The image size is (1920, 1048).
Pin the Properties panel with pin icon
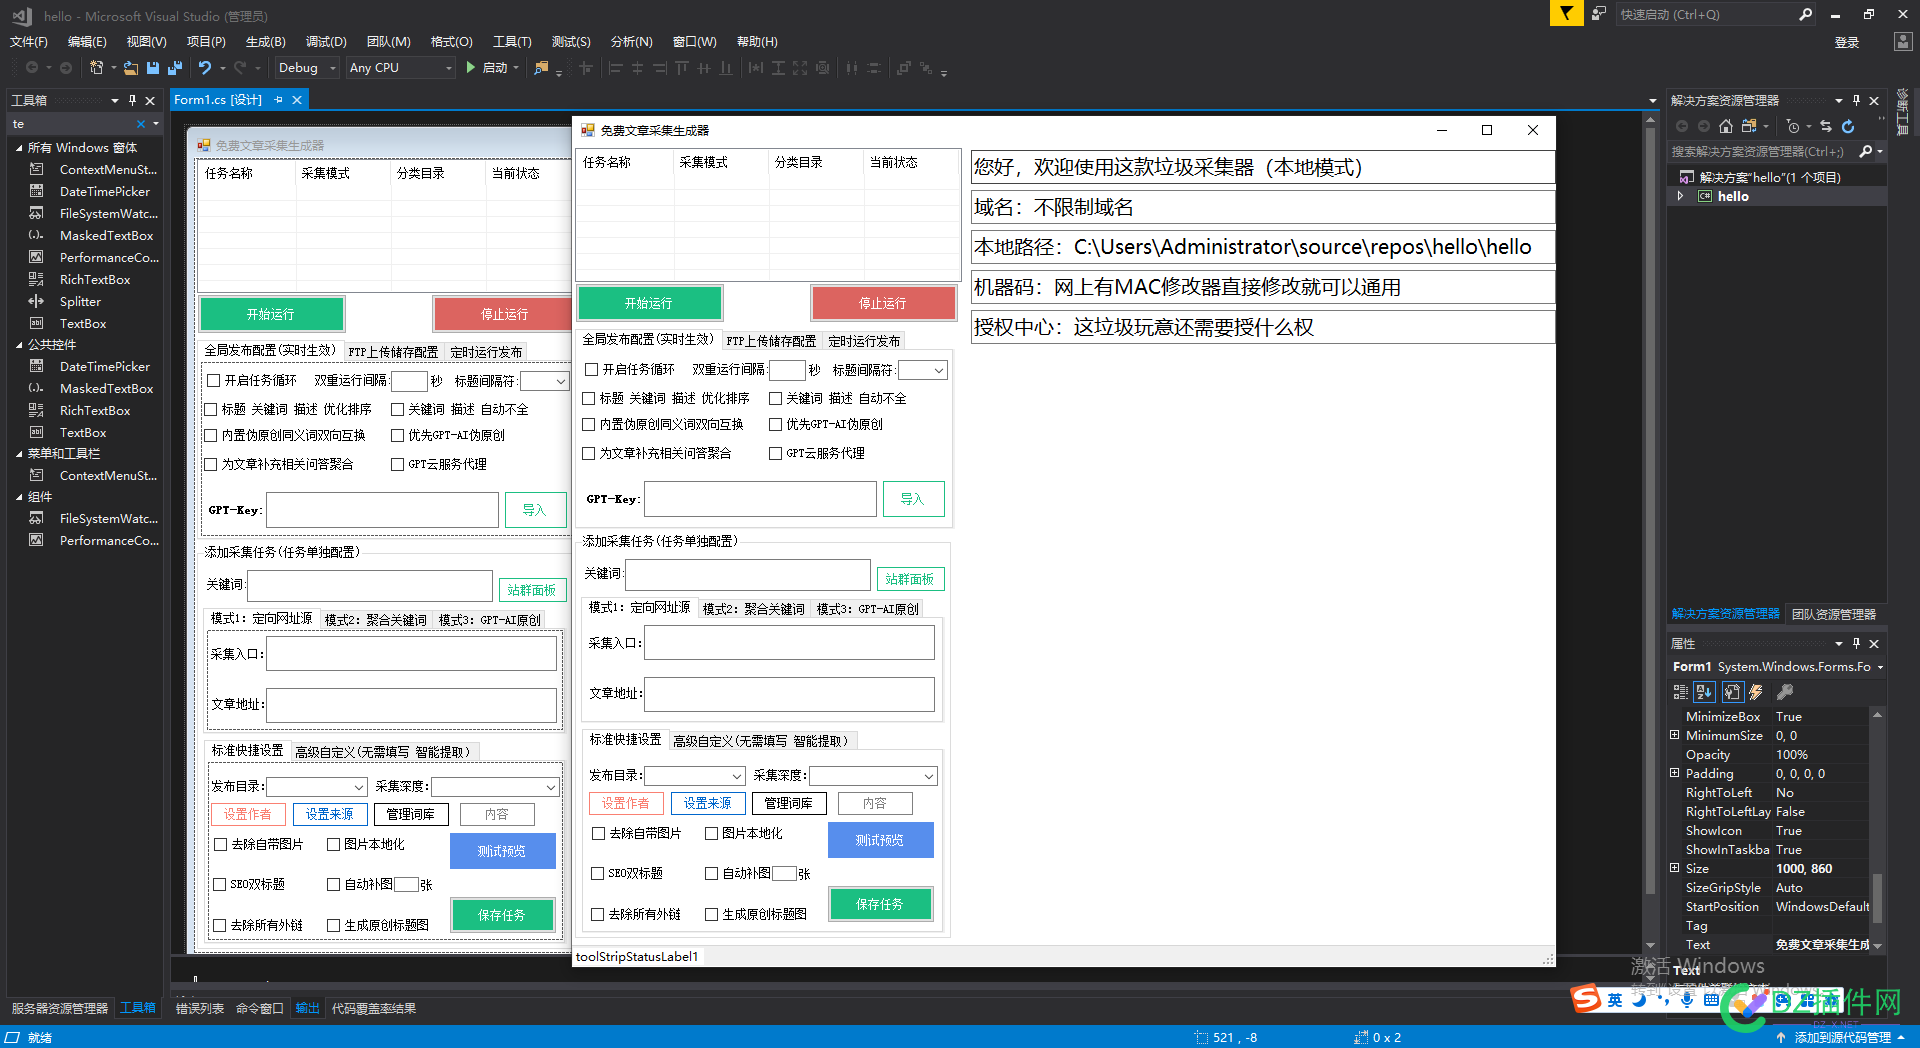click(x=1856, y=643)
